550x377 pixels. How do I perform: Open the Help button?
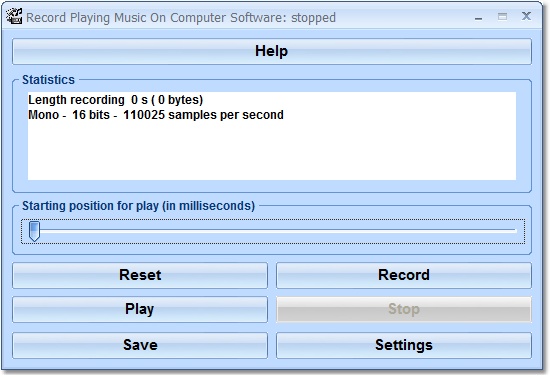coord(272,52)
